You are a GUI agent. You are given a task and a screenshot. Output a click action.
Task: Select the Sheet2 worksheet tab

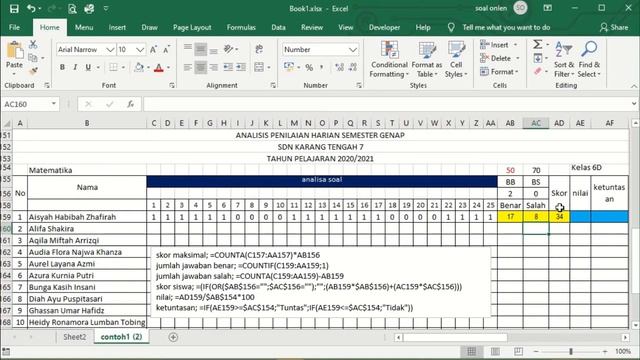point(75,337)
